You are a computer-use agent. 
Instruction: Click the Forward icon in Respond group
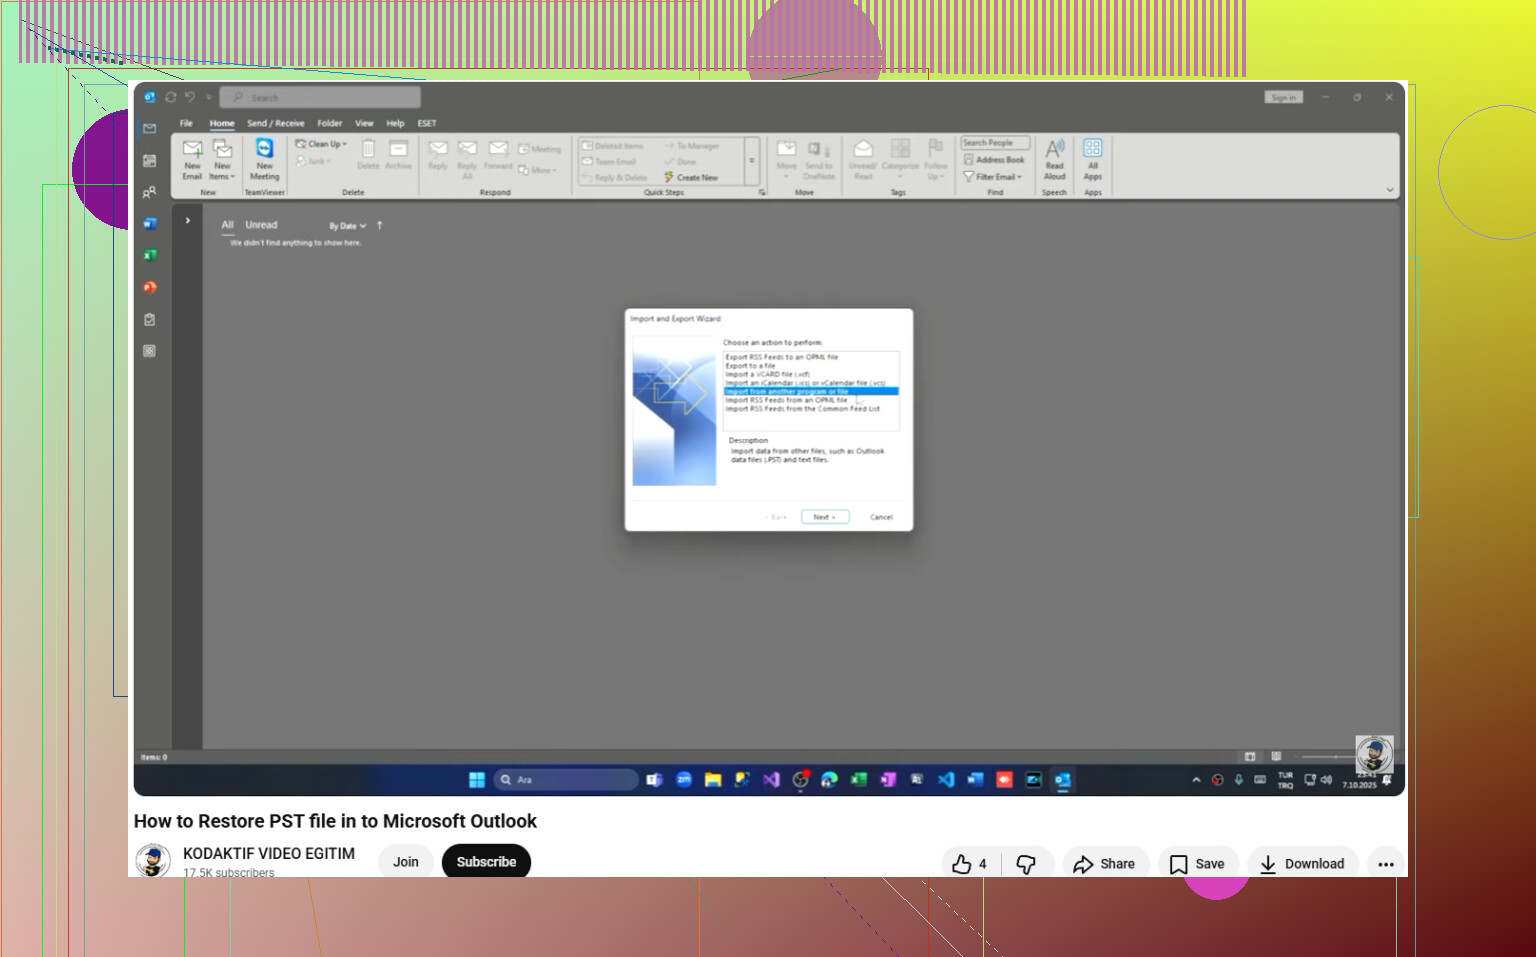pyautogui.click(x=498, y=155)
